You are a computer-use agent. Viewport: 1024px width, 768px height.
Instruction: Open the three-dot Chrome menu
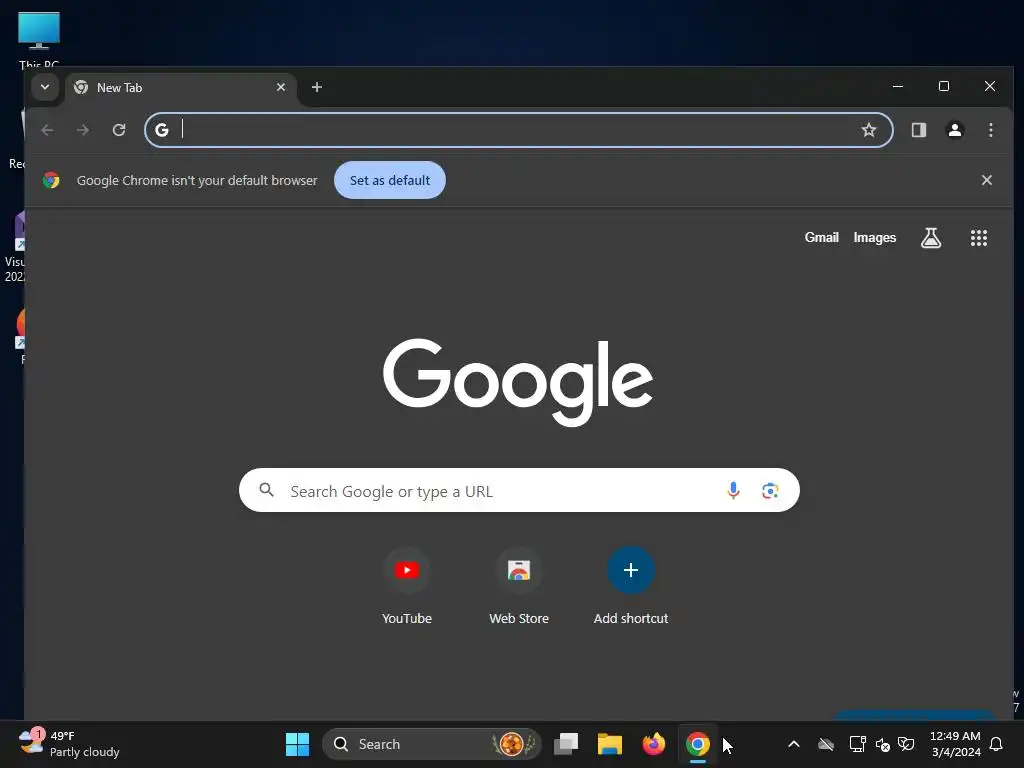(x=991, y=130)
